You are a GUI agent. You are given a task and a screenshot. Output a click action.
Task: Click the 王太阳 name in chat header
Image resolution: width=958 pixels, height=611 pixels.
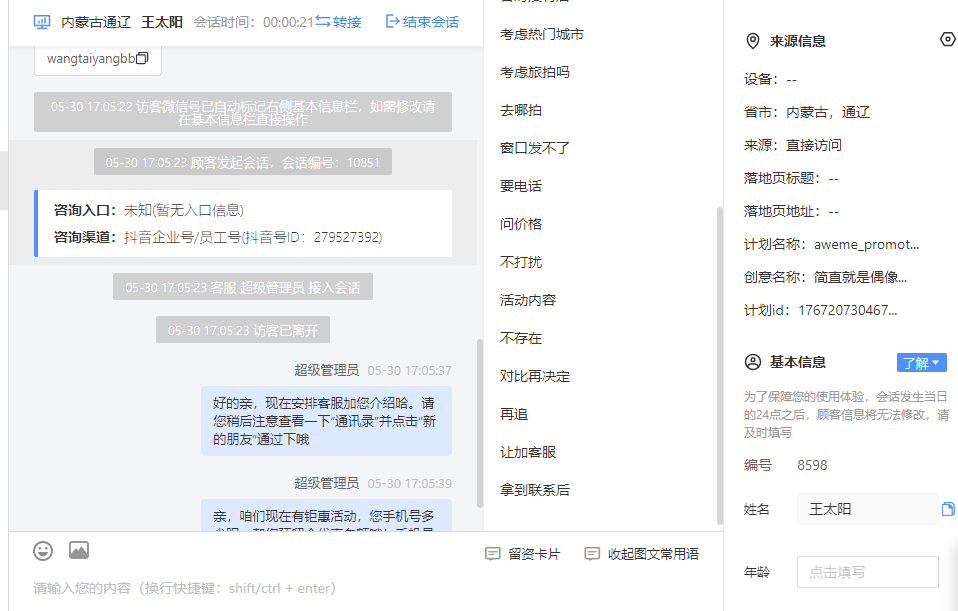coord(162,23)
